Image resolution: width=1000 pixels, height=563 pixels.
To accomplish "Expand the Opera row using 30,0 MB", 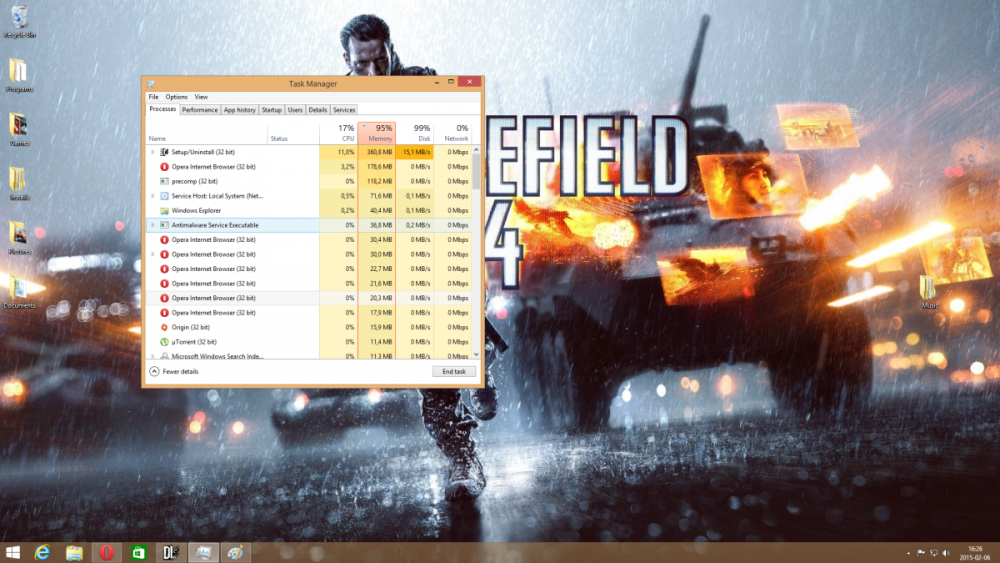I will pos(152,254).
